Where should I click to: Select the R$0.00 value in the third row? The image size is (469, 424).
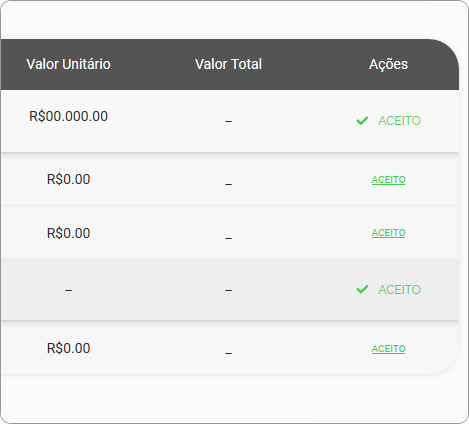click(68, 233)
